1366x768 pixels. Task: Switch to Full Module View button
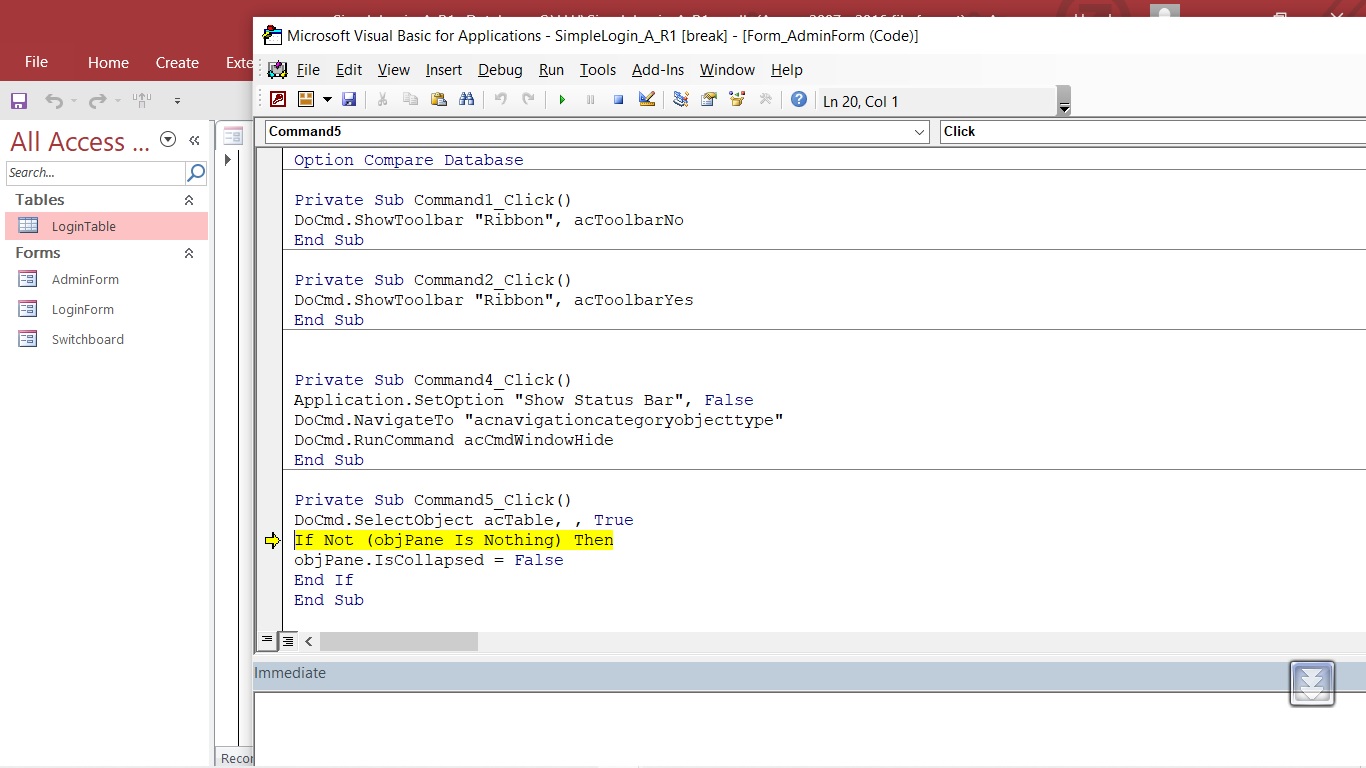pyautogui.click(x=288, y=640)
